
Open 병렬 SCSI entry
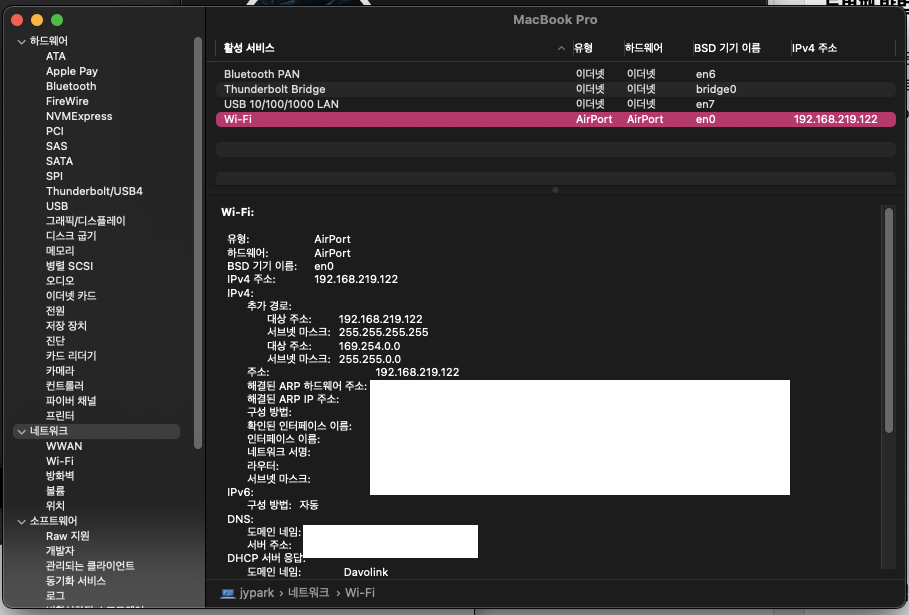coord(69,266)
